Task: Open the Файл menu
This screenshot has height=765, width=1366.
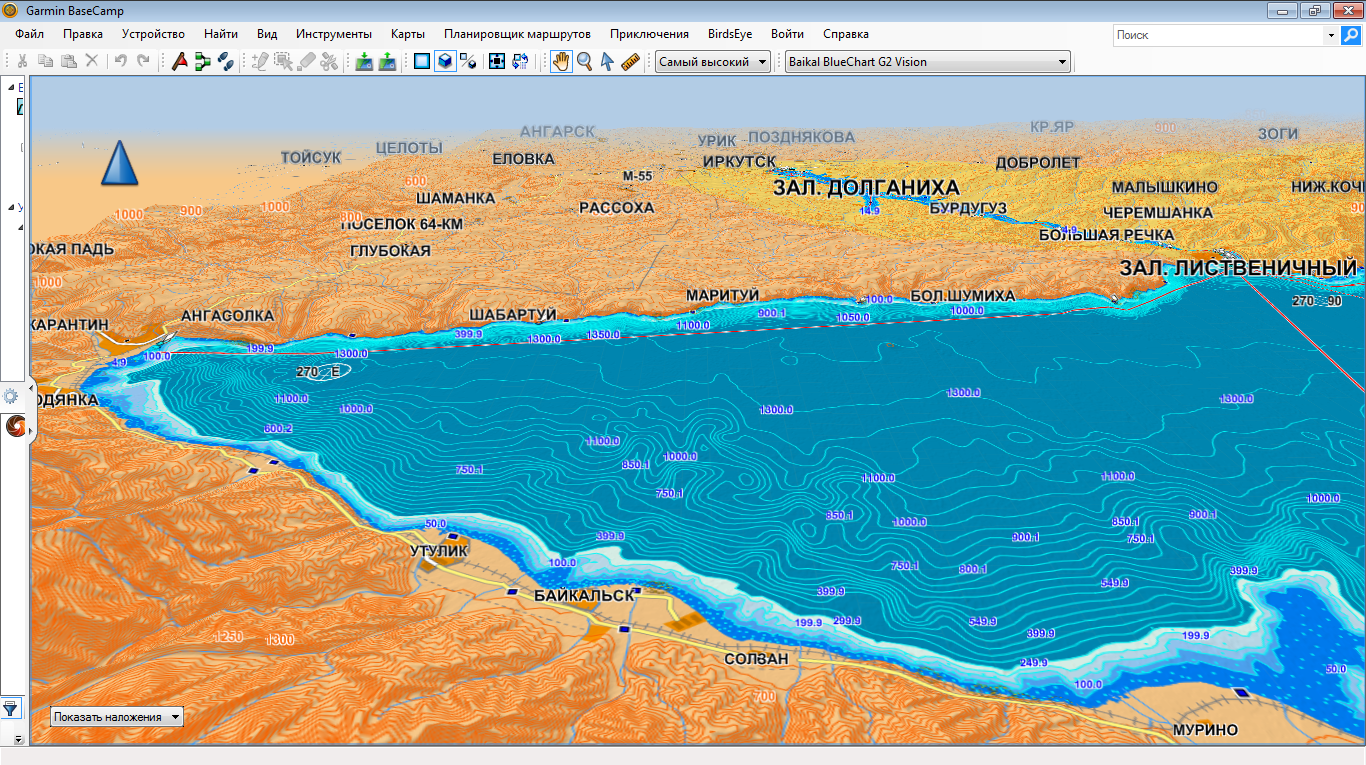Action: [30, 34]
